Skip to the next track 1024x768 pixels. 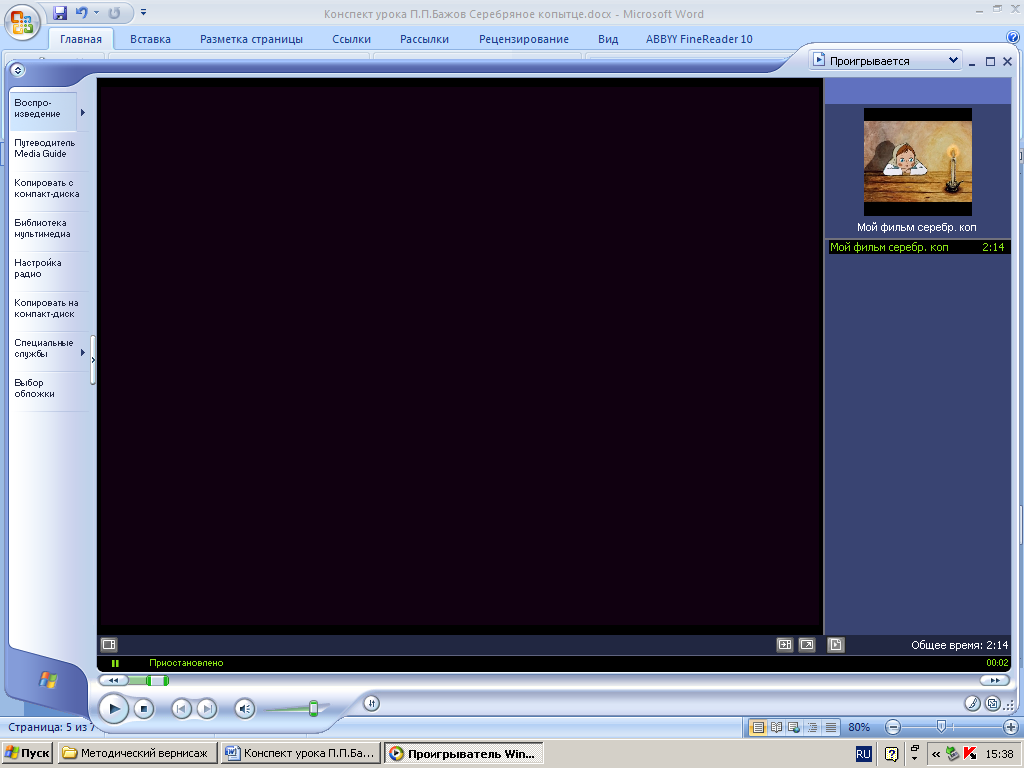click(x=207, y=709)
